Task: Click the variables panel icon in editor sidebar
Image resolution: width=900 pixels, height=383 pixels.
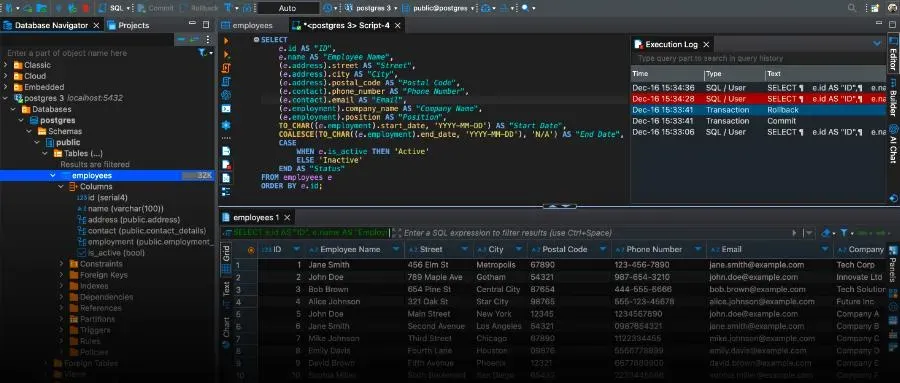Action: coord(226,177)
